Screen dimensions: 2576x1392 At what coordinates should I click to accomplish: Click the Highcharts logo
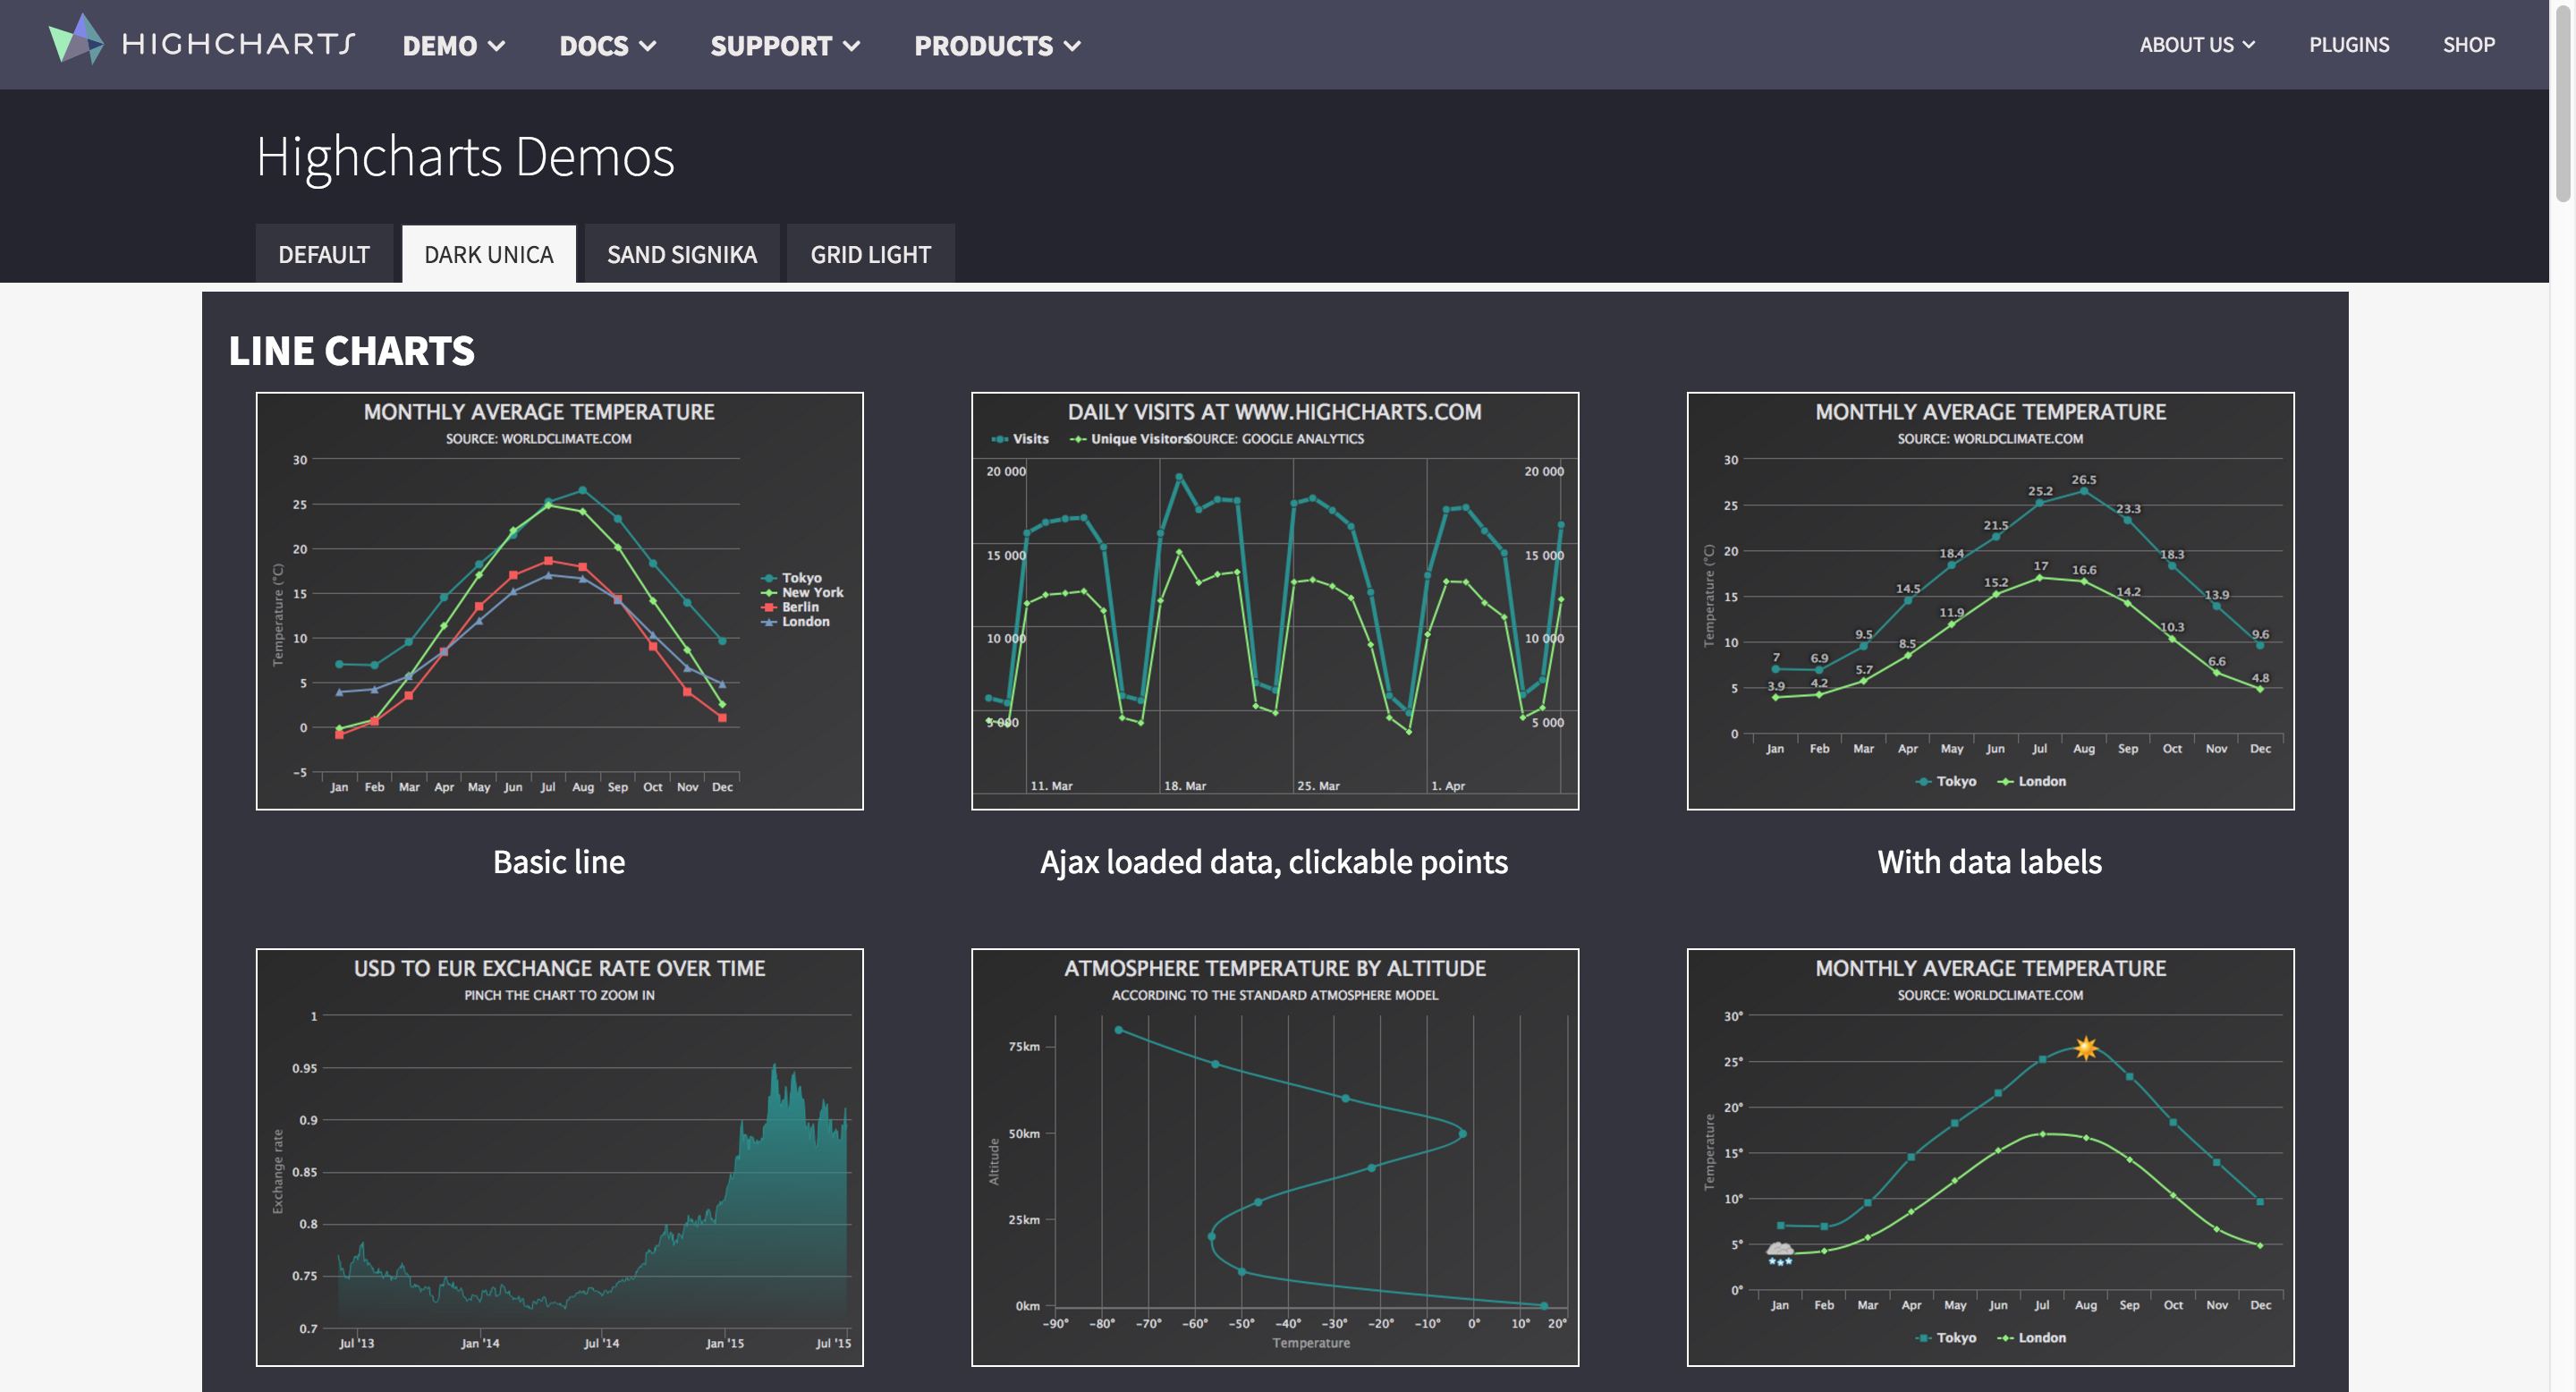point(202,42)
